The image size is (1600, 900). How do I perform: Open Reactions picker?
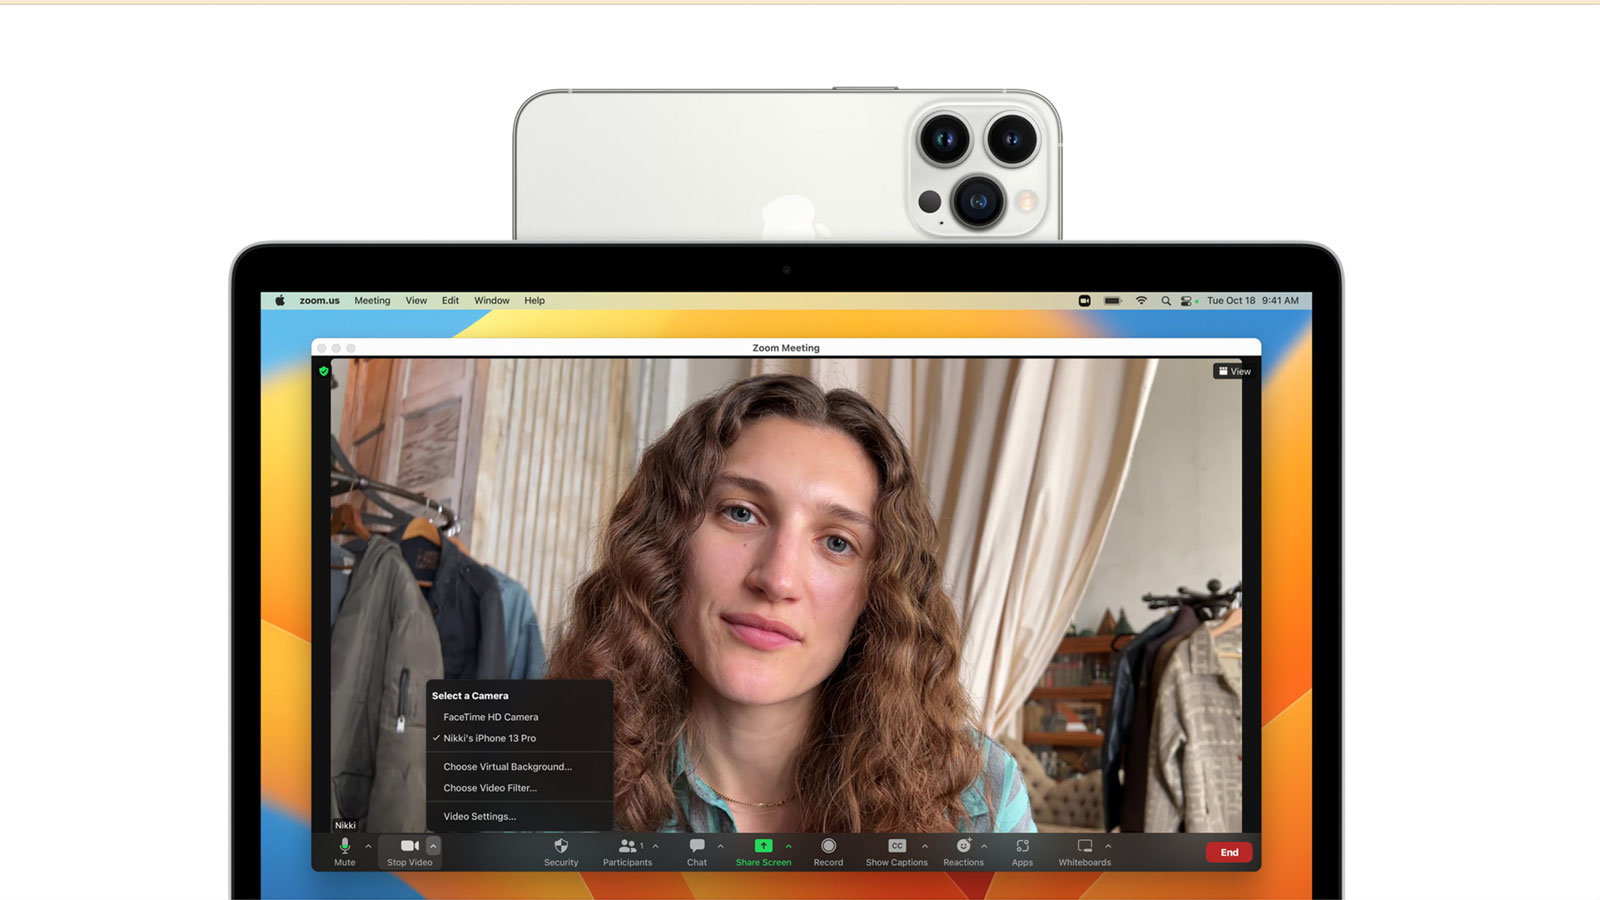(x=963, y=852)
